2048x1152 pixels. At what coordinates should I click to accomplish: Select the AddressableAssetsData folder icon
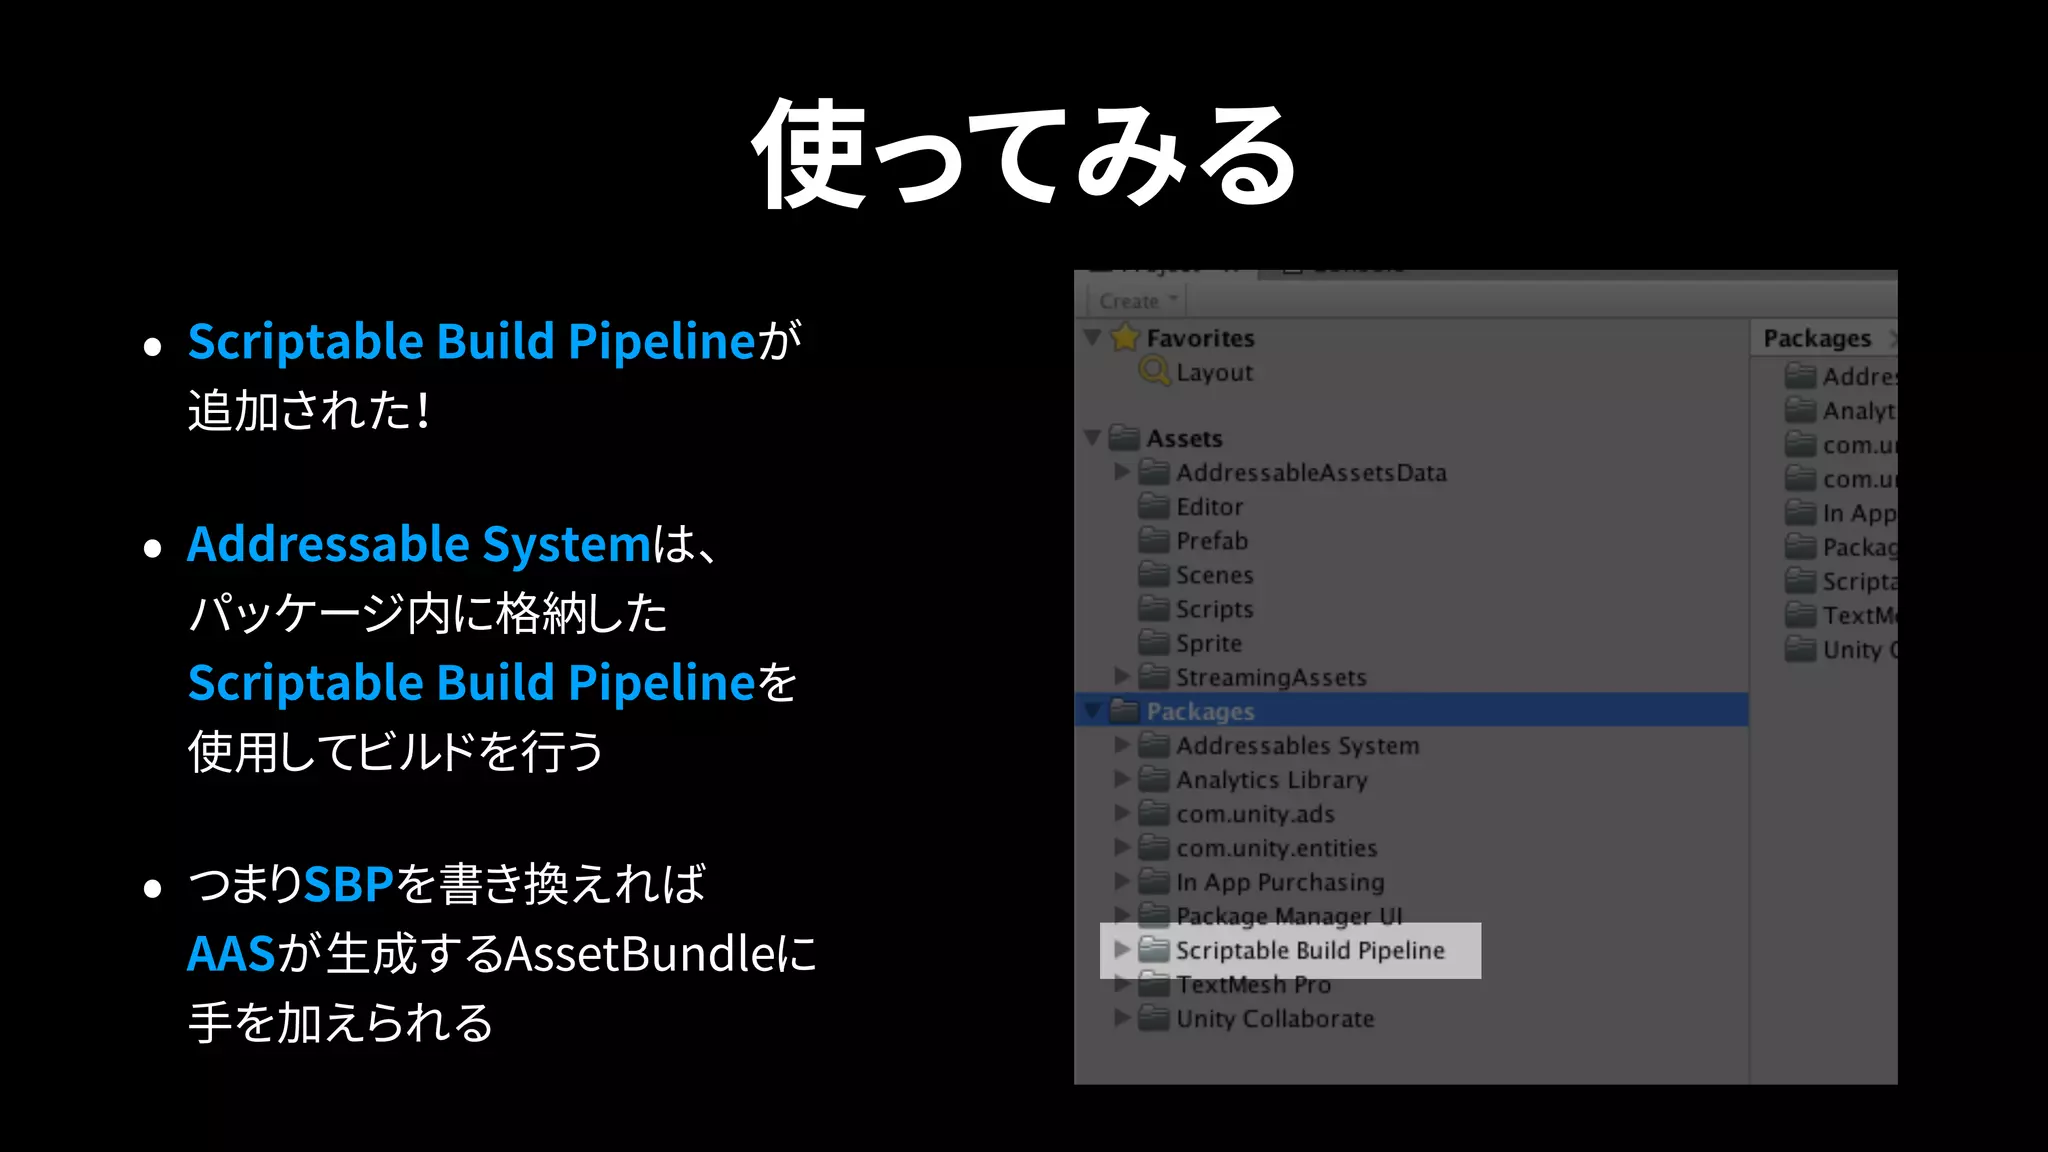pyautogui.click(x=1154, y=471)
